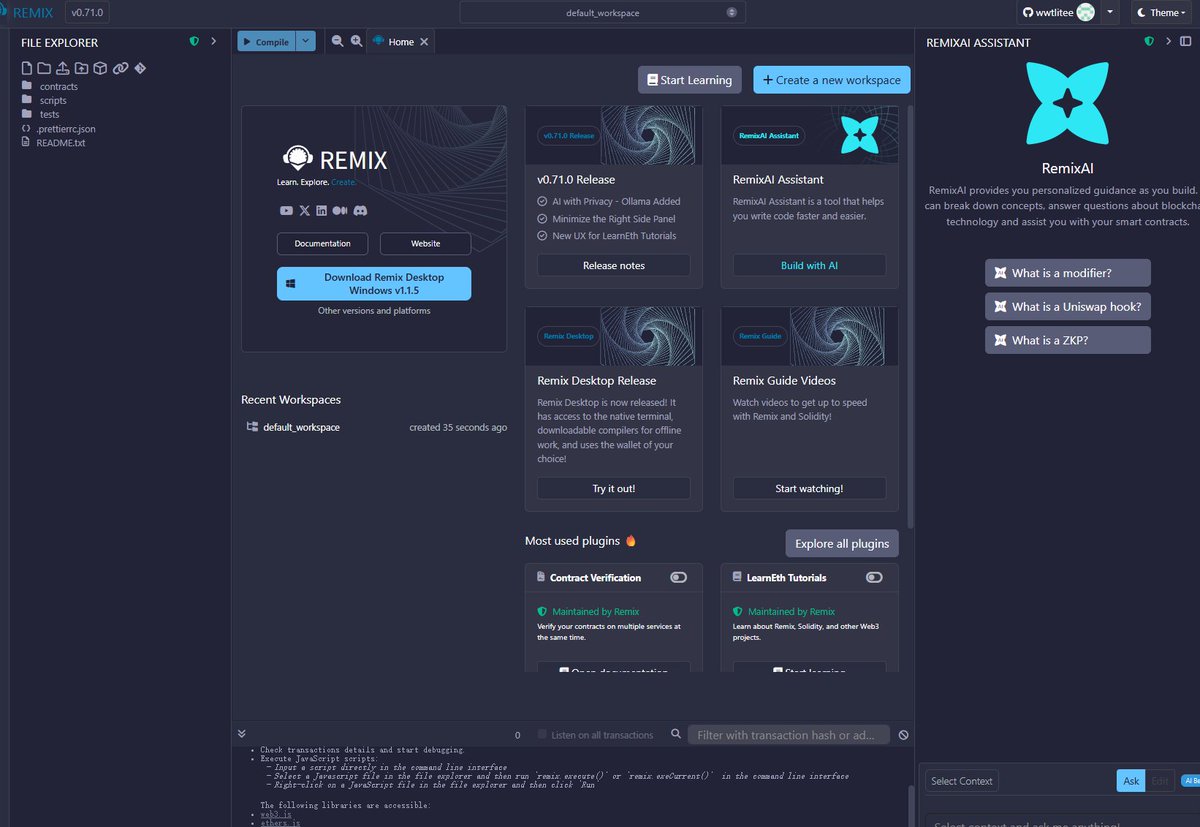The width and height of the screenshot is (1200, 827).
Task: Open the GitHub account dropdown arrow
Action: [x=1111, y=12]
